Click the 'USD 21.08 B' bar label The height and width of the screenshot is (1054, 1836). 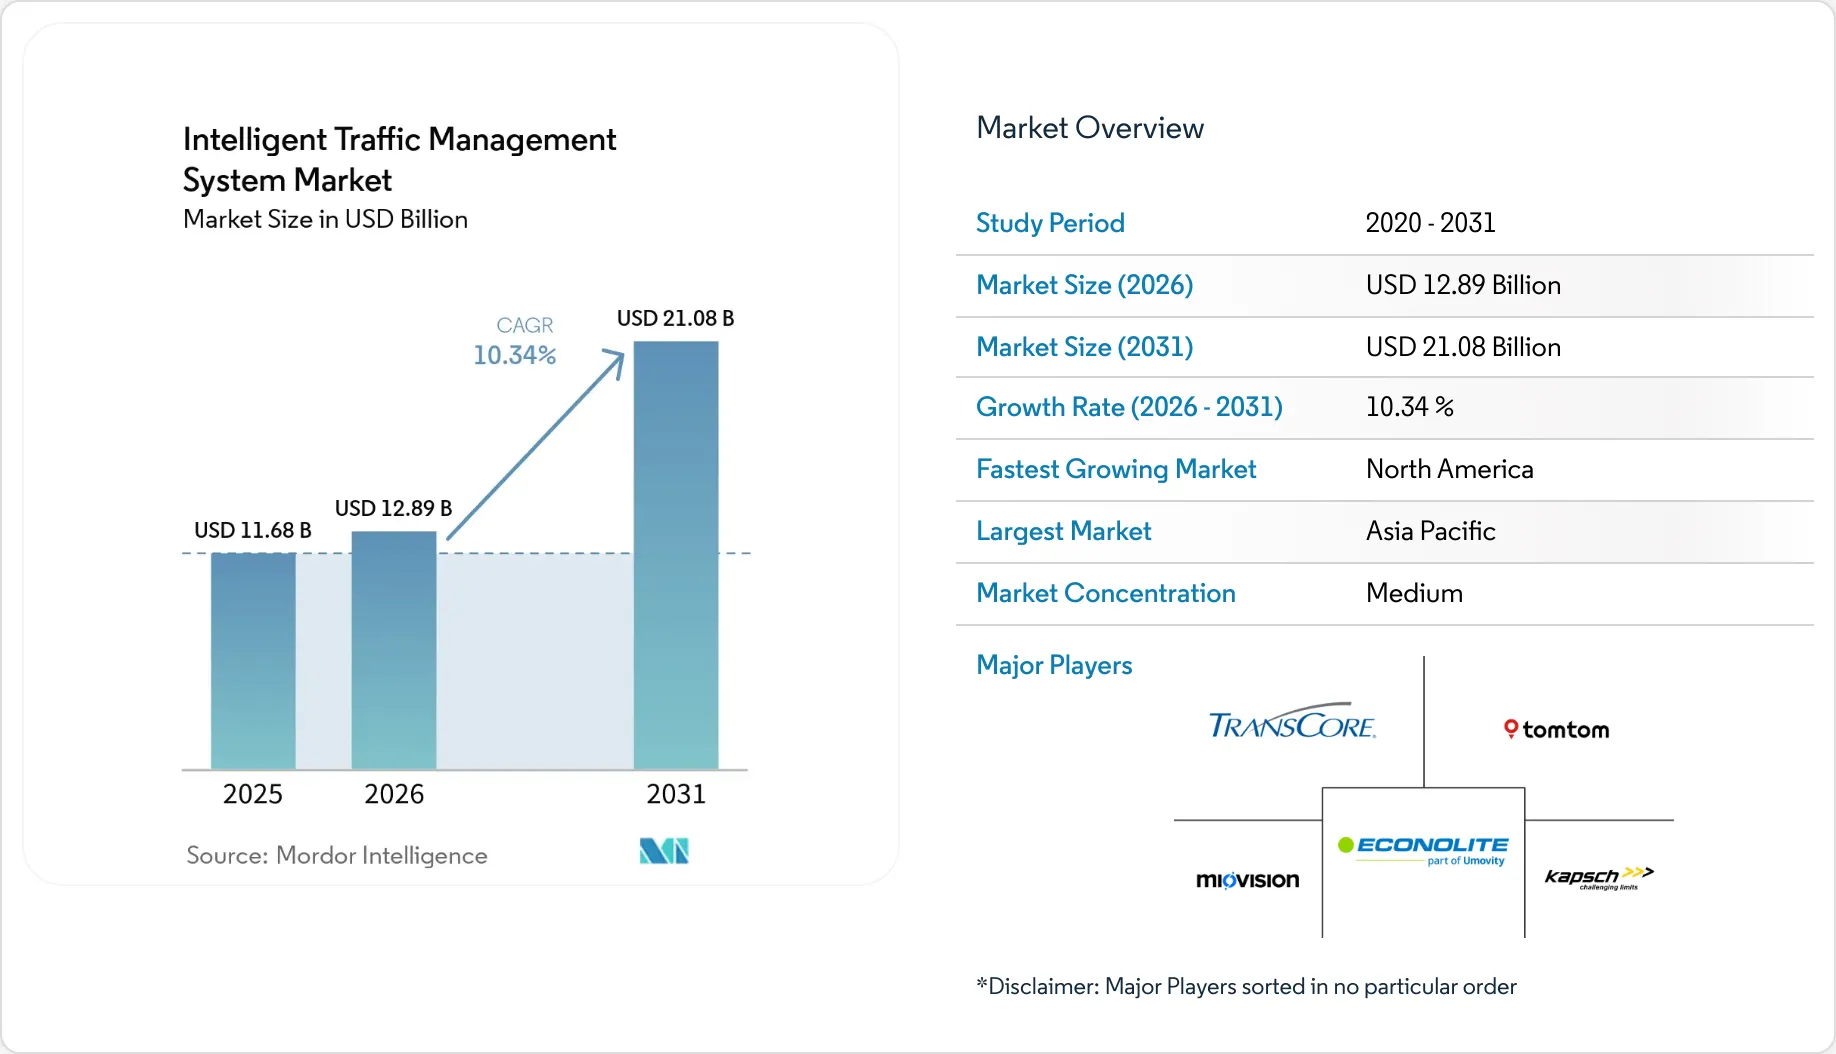click(x=675, y=318)
